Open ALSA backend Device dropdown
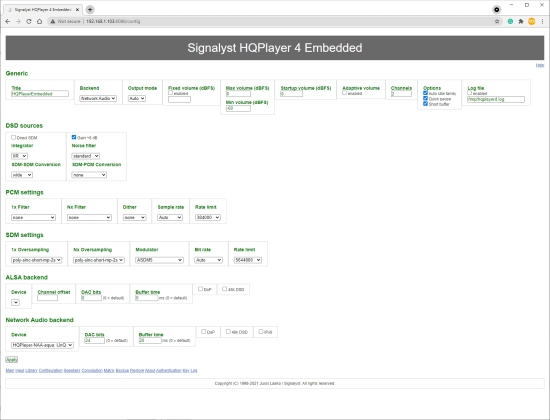Image resolution: width=550 pixels, height=420 pixels. point(15,302)
